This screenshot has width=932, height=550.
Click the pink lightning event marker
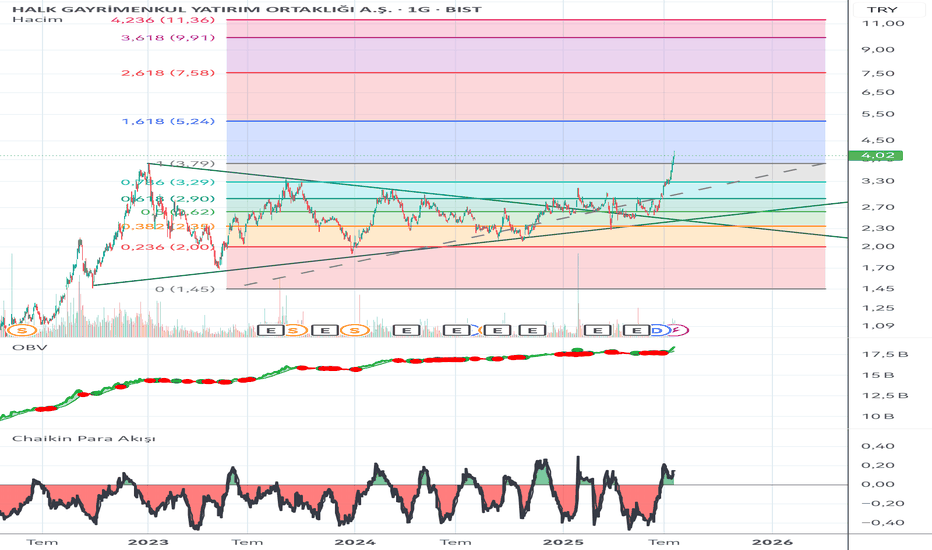677,330
